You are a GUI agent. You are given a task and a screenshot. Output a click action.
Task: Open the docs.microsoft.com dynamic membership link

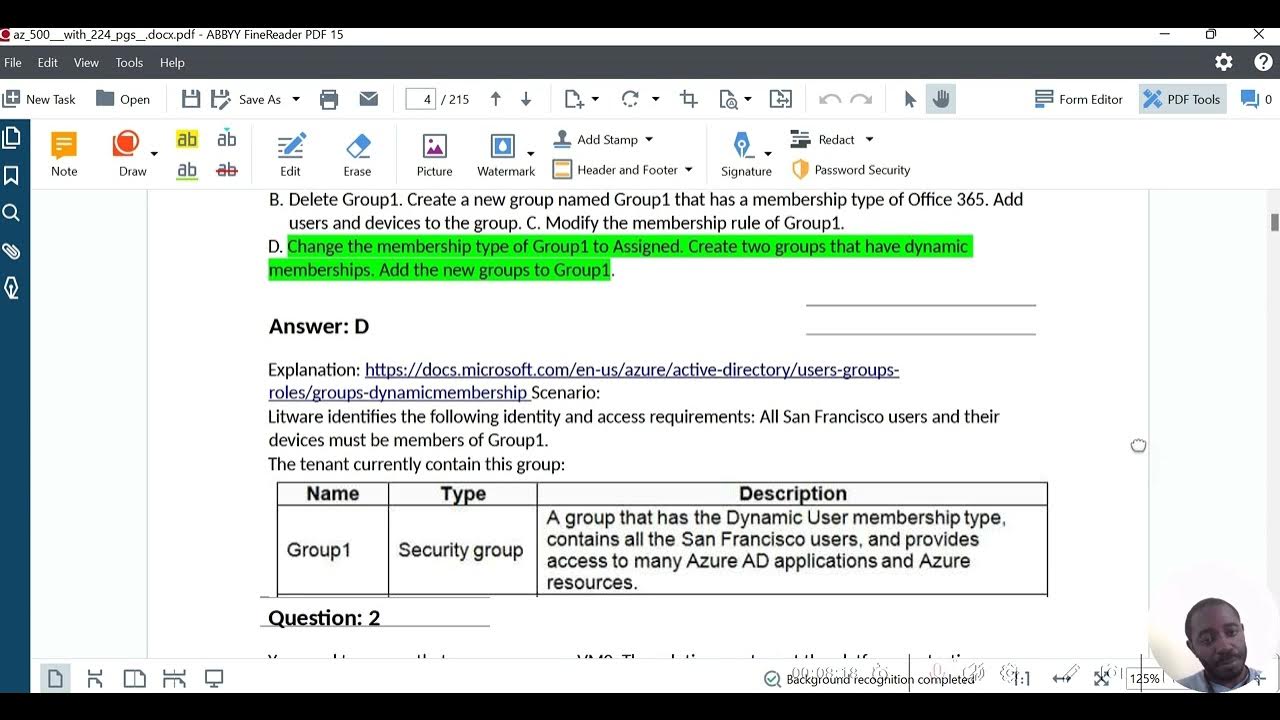click(x=584, y=381)
